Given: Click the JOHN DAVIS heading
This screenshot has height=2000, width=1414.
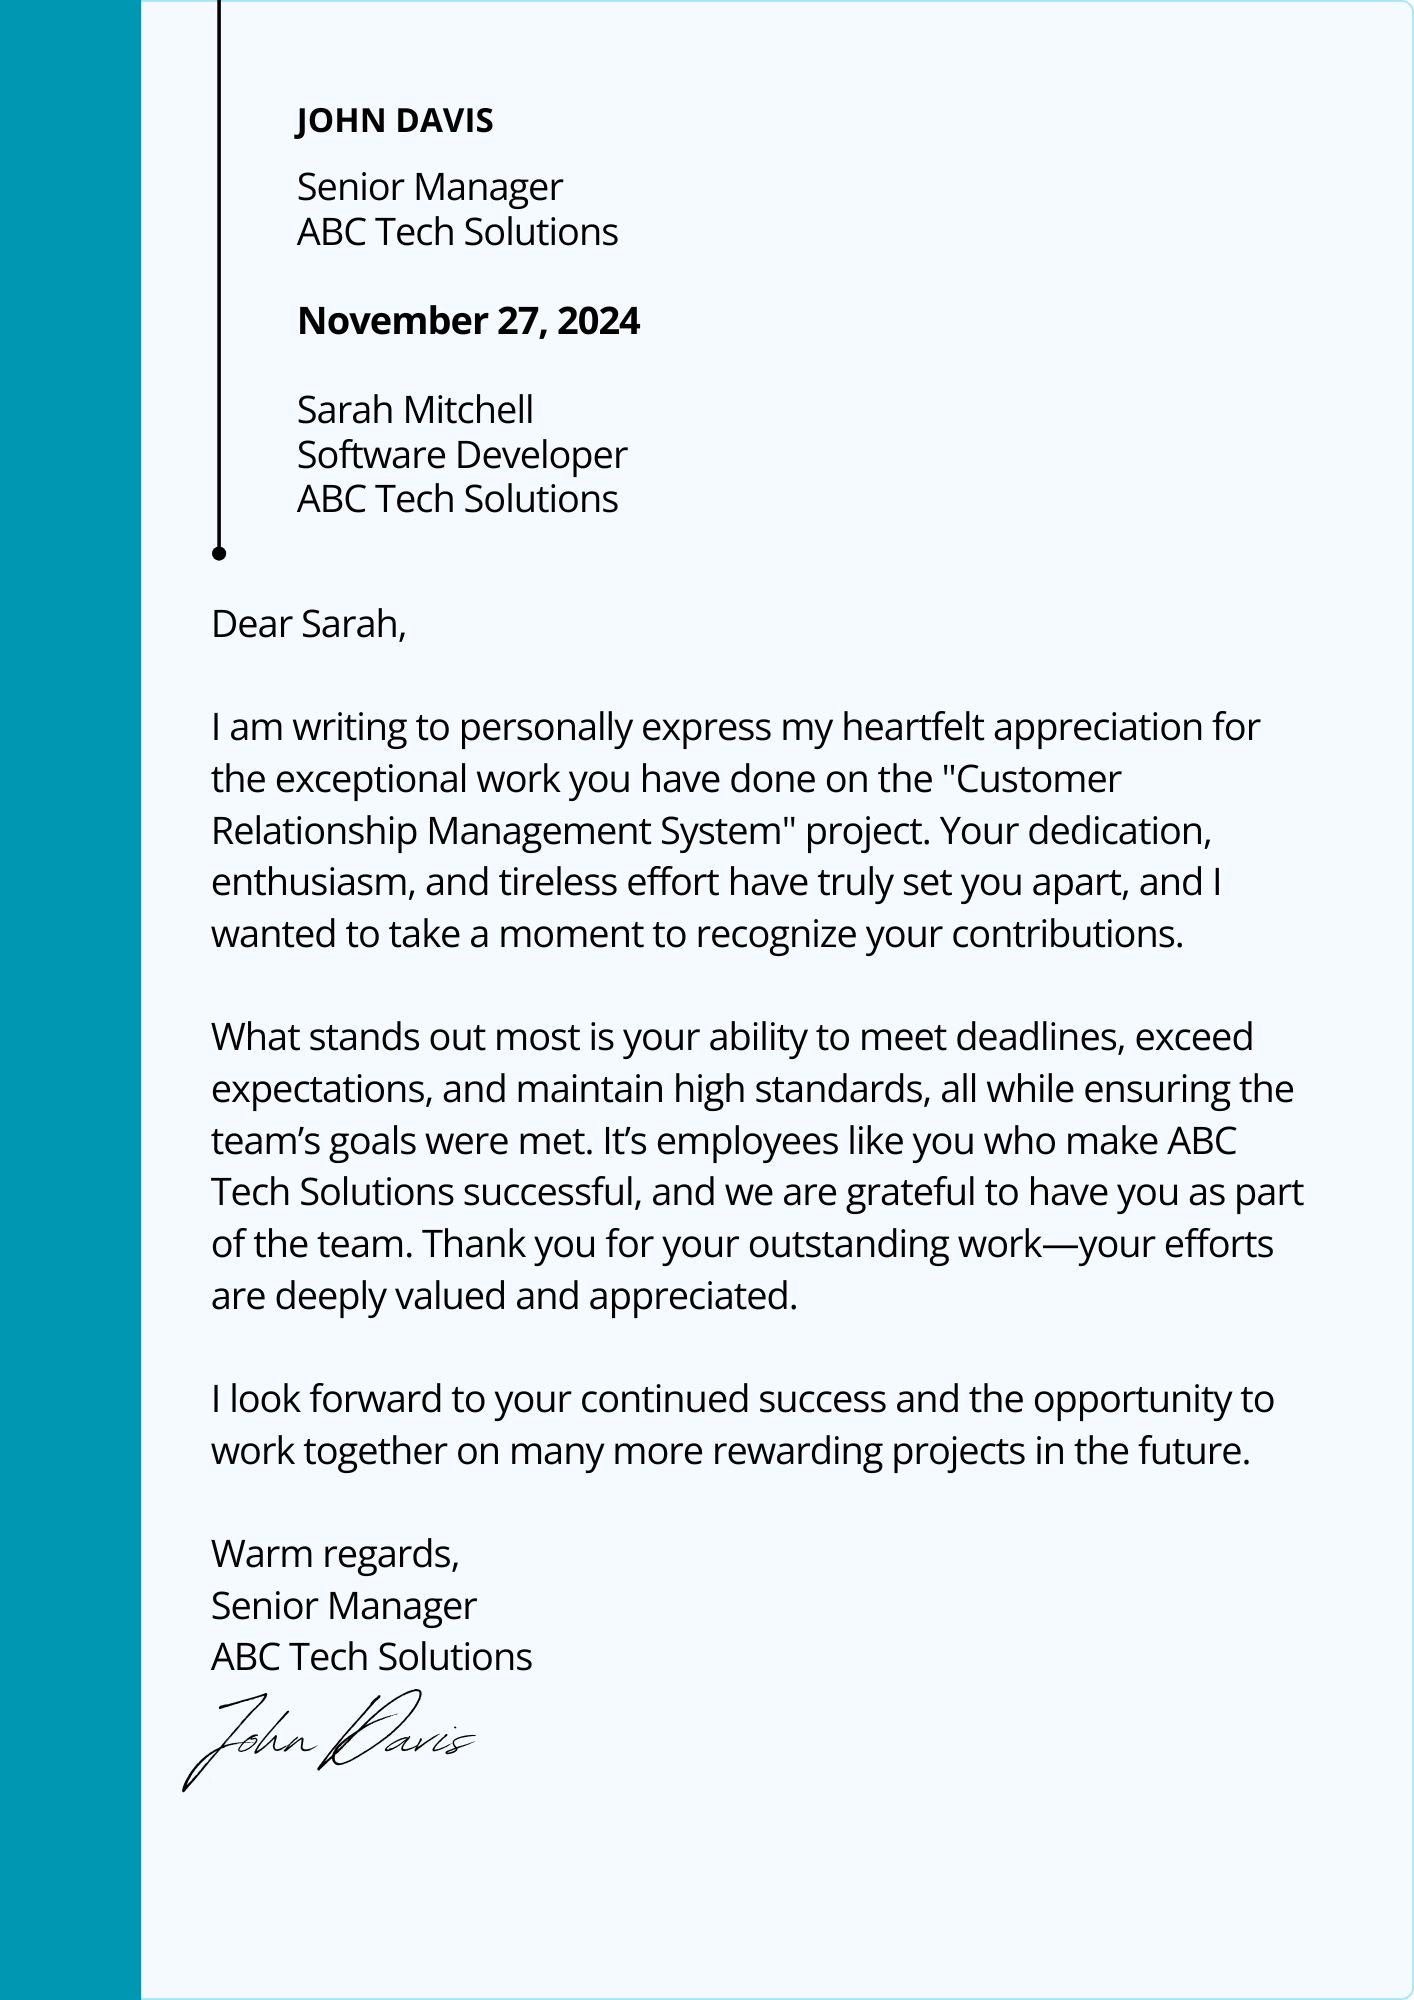Looking at the screenshot, I should pos(395,121).
